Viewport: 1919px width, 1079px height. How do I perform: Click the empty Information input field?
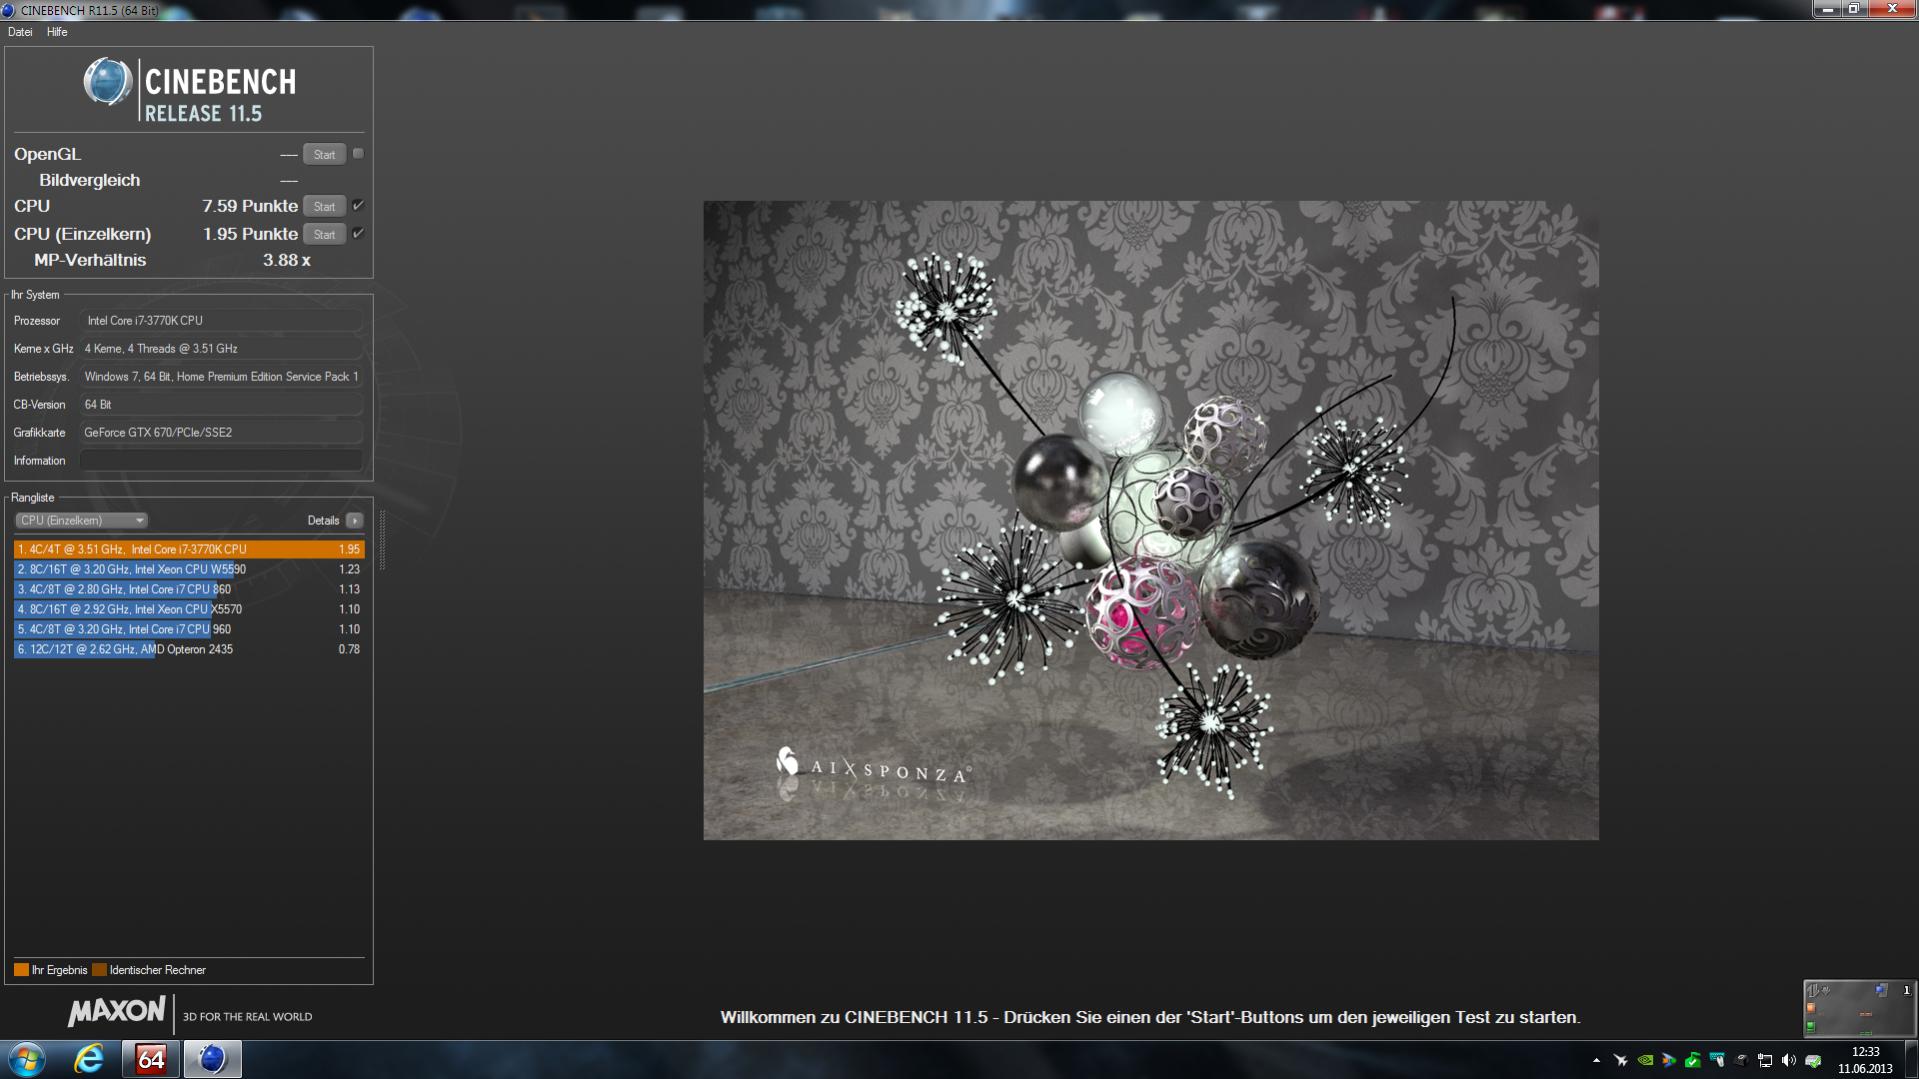click(221, 461)
